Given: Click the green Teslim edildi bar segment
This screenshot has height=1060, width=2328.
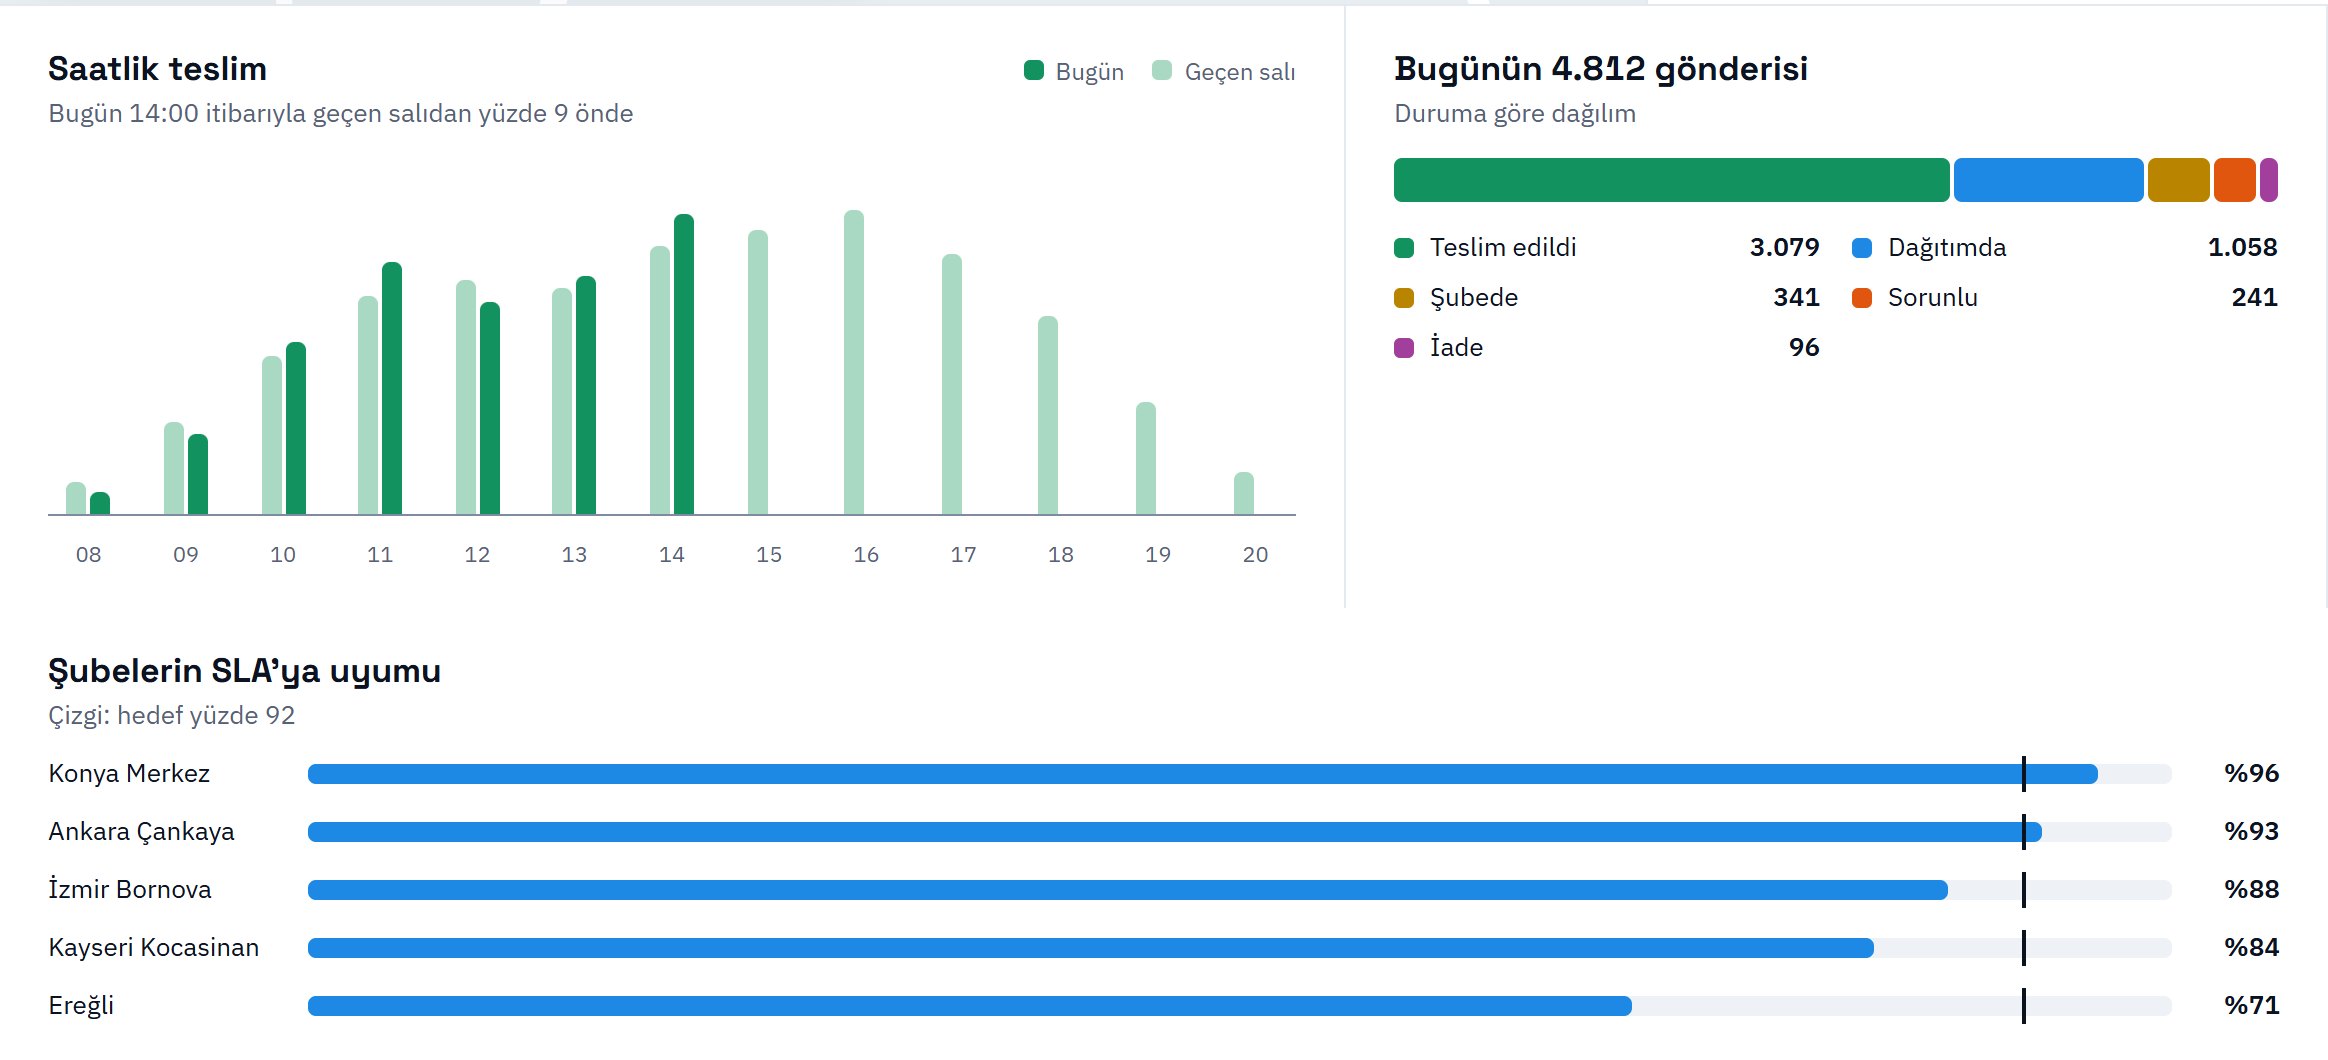Looking at the screenshot, I should 1672,180.
